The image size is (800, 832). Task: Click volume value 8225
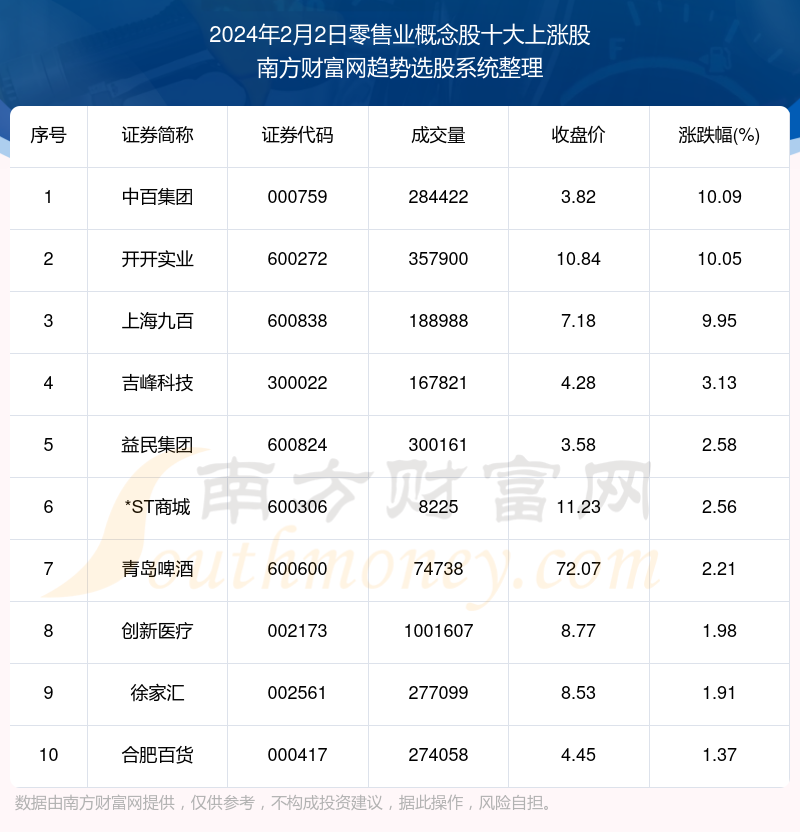point(438,507)
